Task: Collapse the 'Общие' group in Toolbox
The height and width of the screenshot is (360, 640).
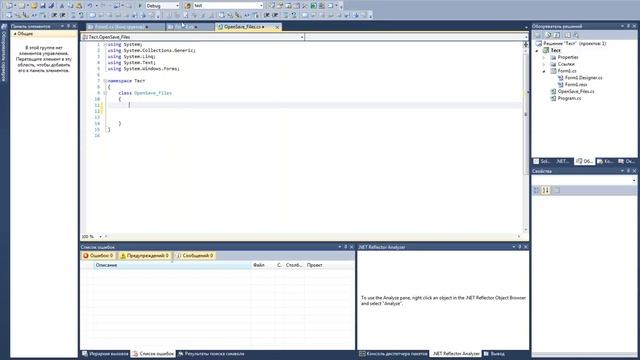Action: tap(15, 34)
